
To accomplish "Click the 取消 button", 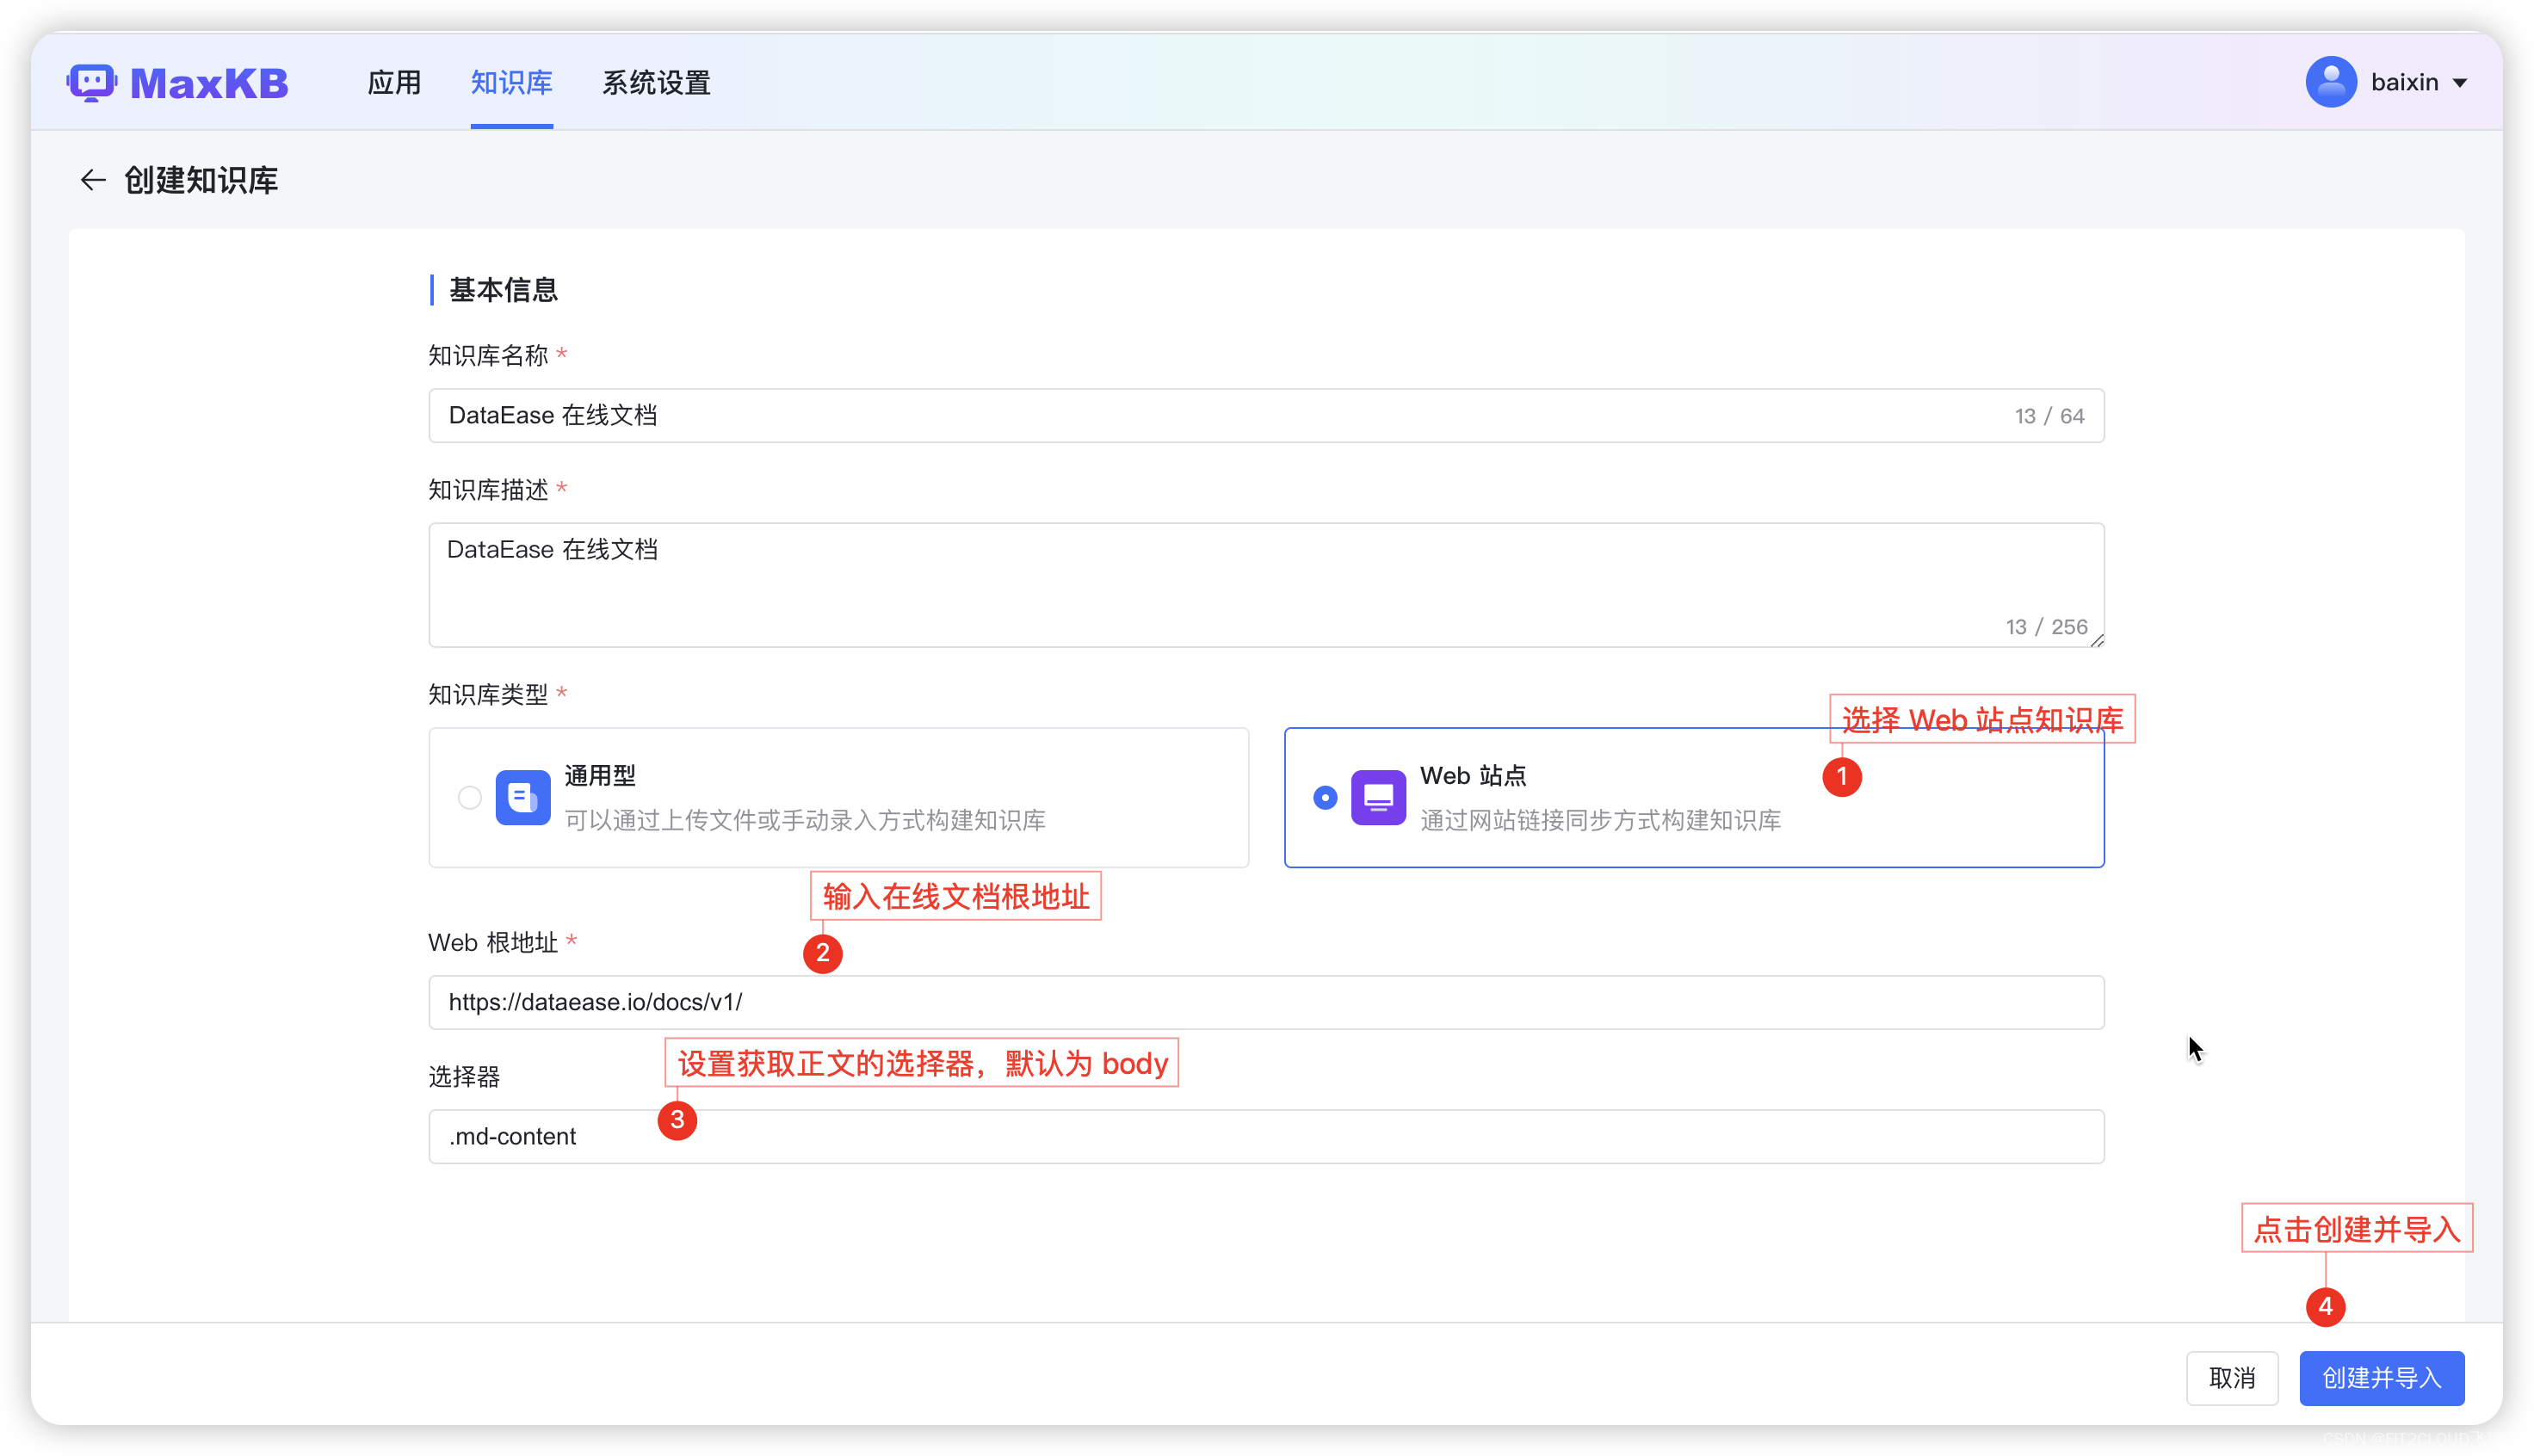I will (2232, 1378).
